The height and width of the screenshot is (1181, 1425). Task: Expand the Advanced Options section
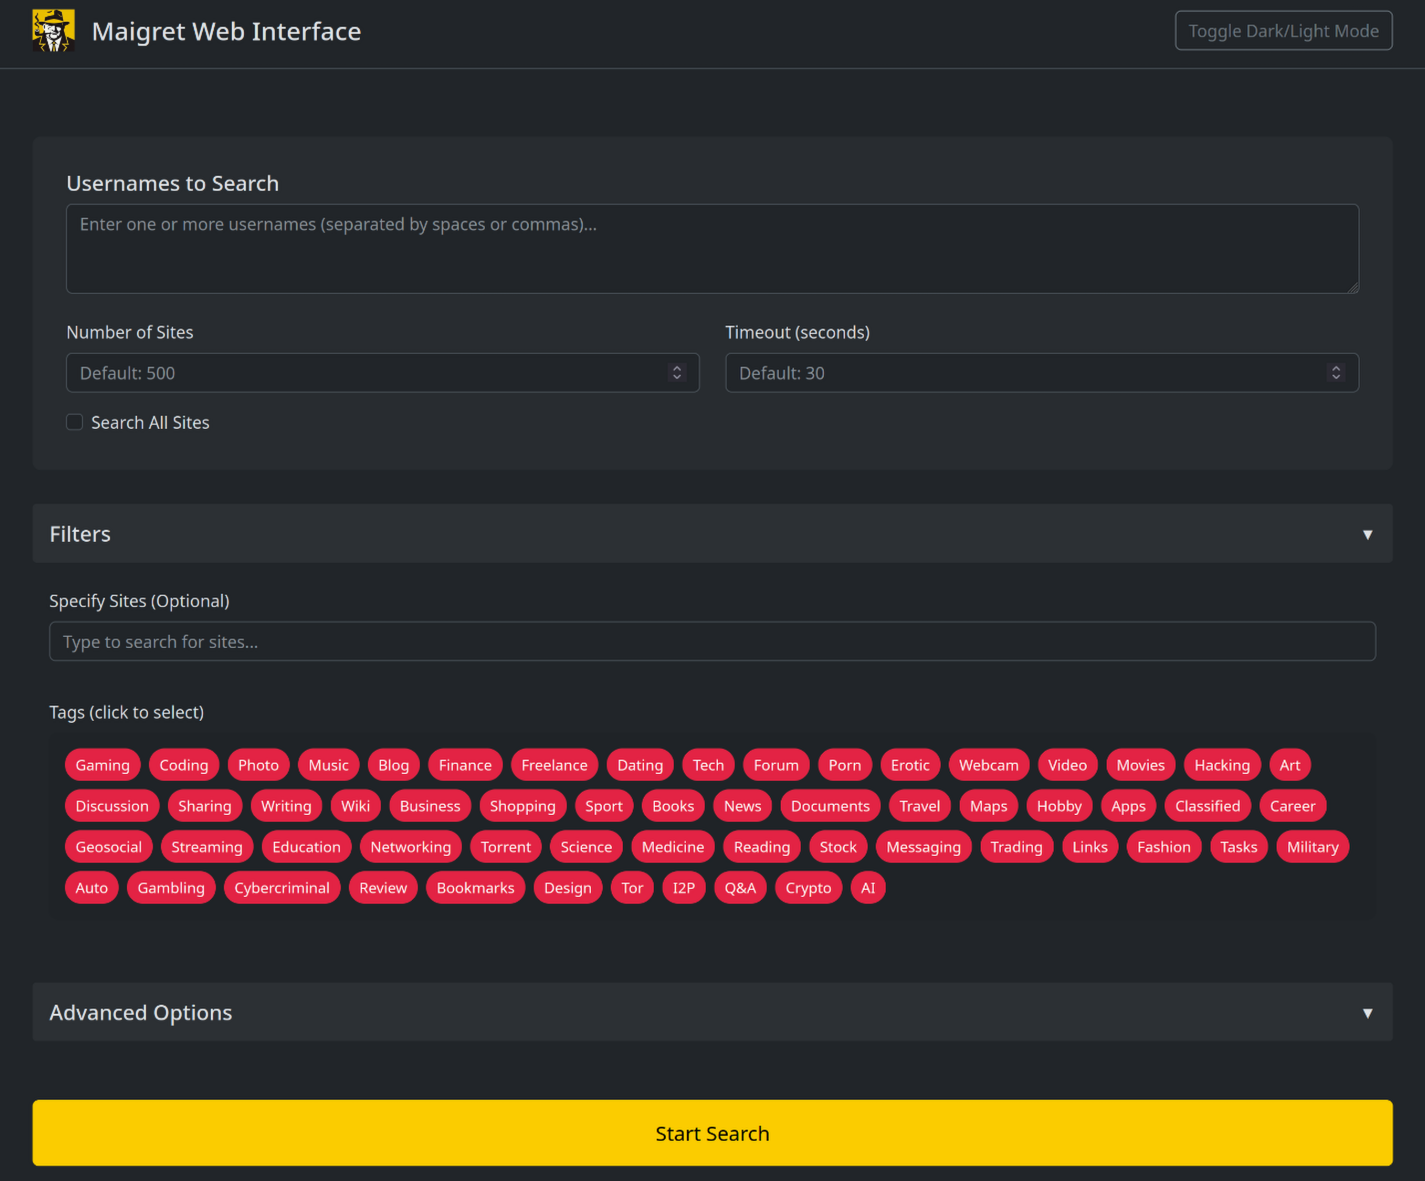(1367, 1012)
